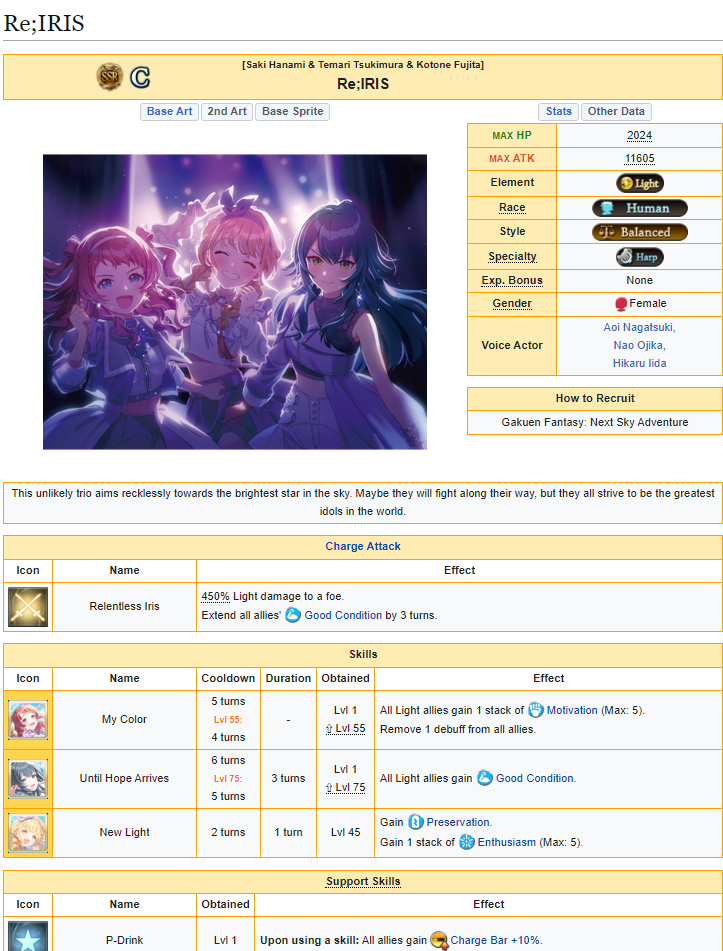Click the New Light skill name
The image size is (723, 951).
124,833
